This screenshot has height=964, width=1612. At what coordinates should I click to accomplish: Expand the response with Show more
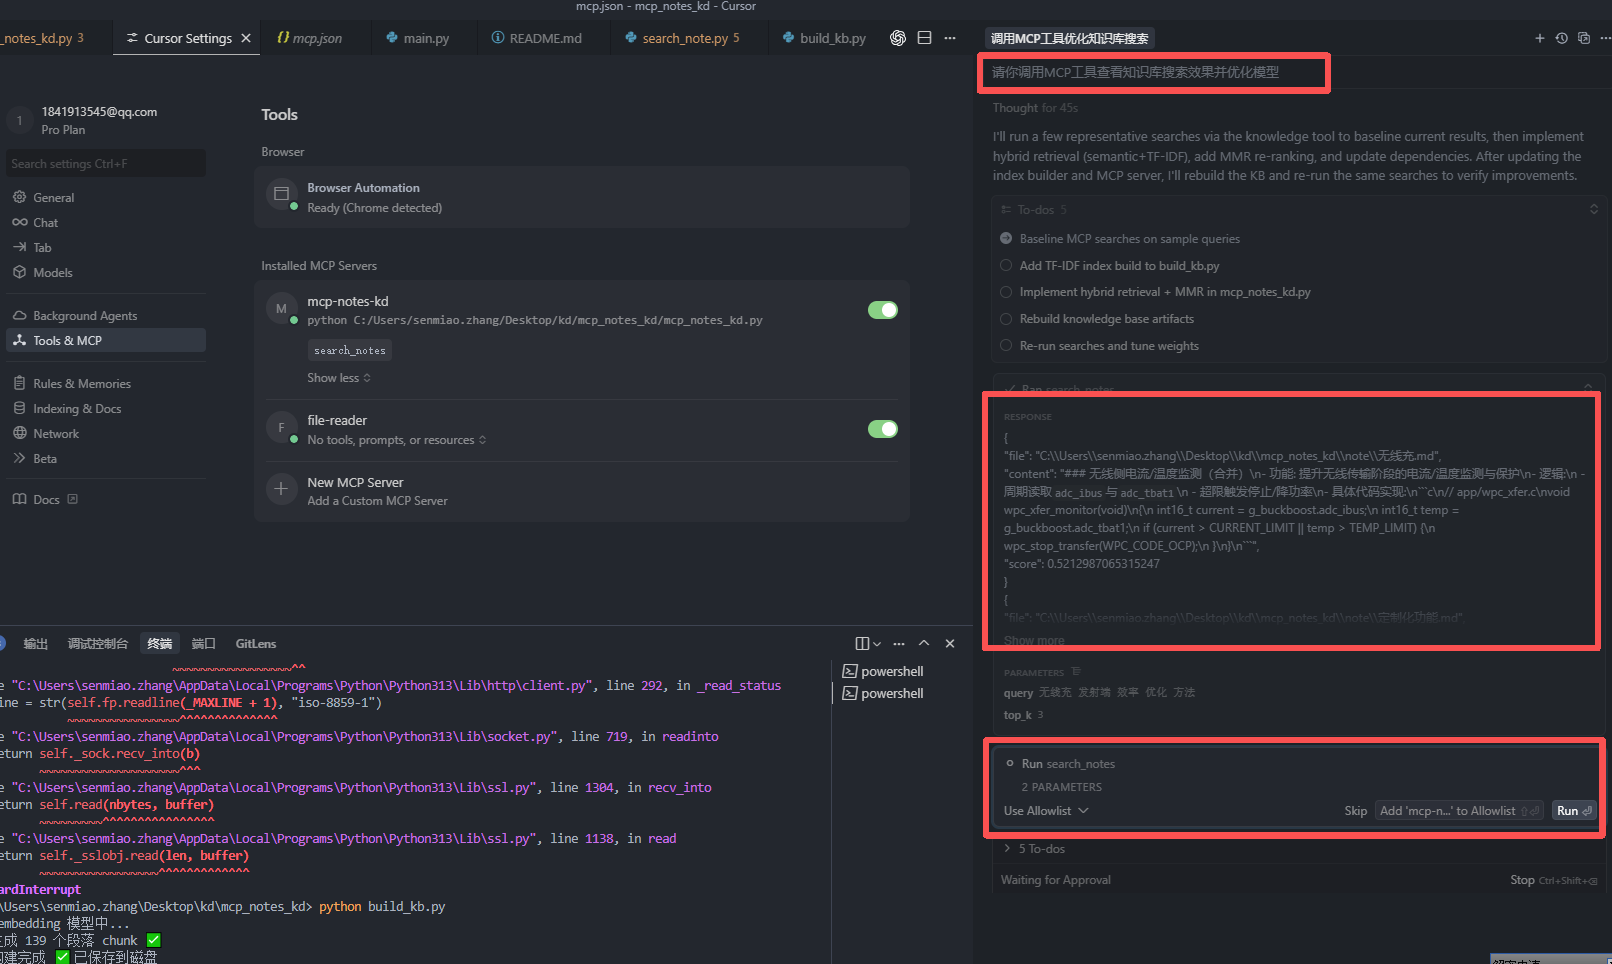pyautogui.click(x=1034, y=640)
